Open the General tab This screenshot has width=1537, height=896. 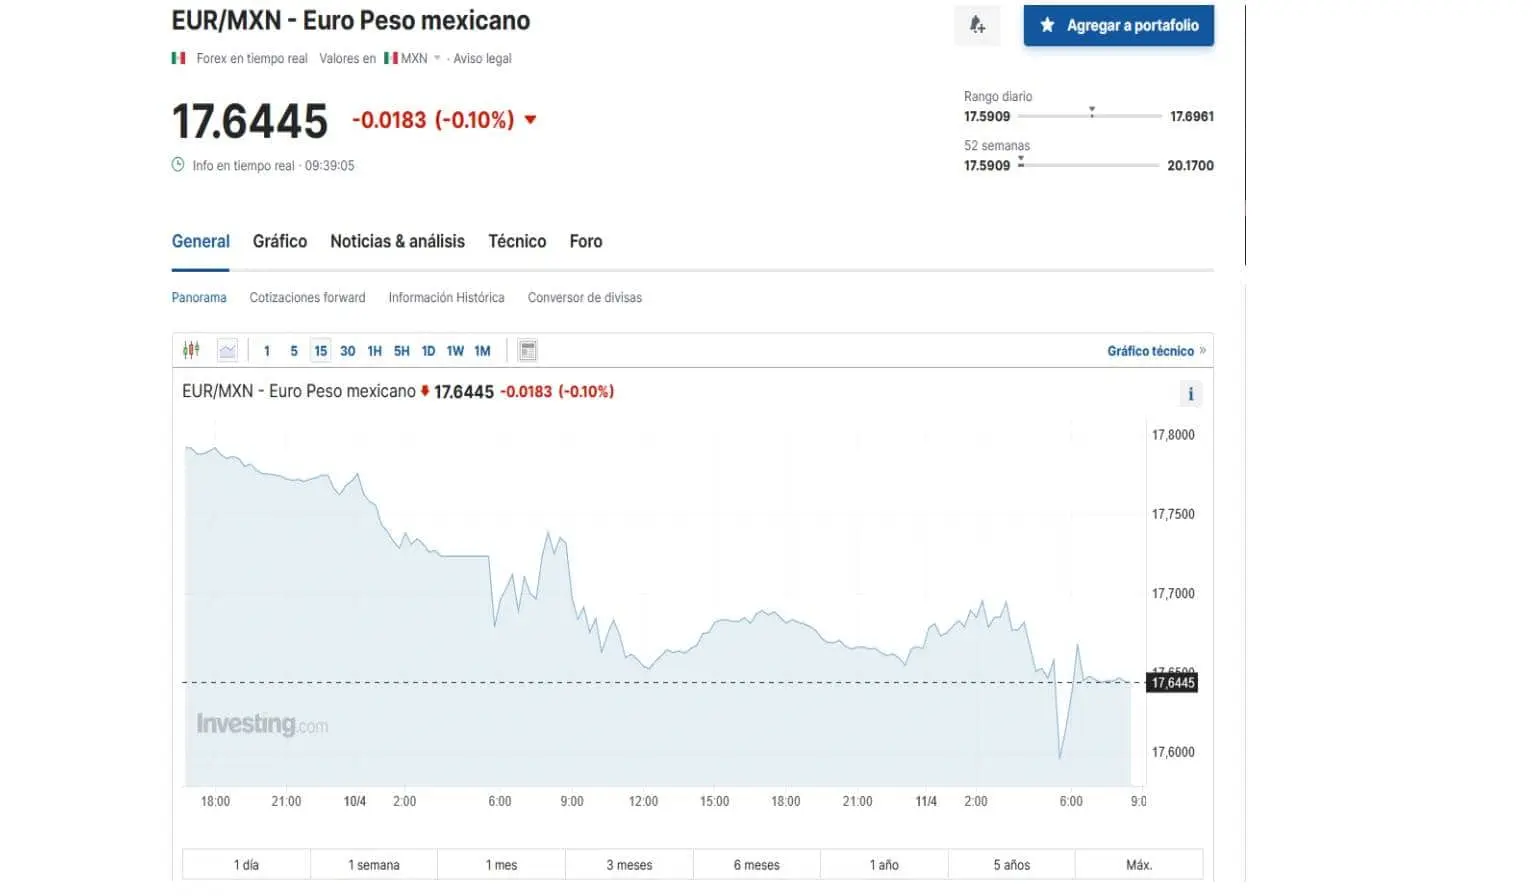(x=201, y=241)
